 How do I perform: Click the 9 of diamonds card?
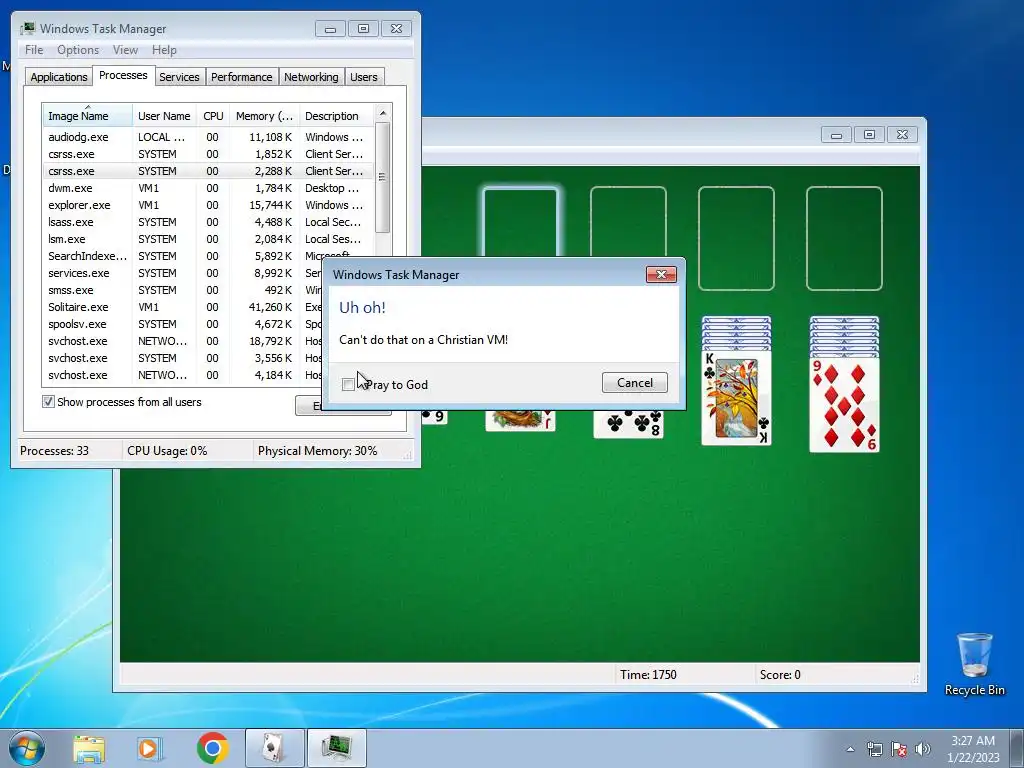click(x=844, y=404)
